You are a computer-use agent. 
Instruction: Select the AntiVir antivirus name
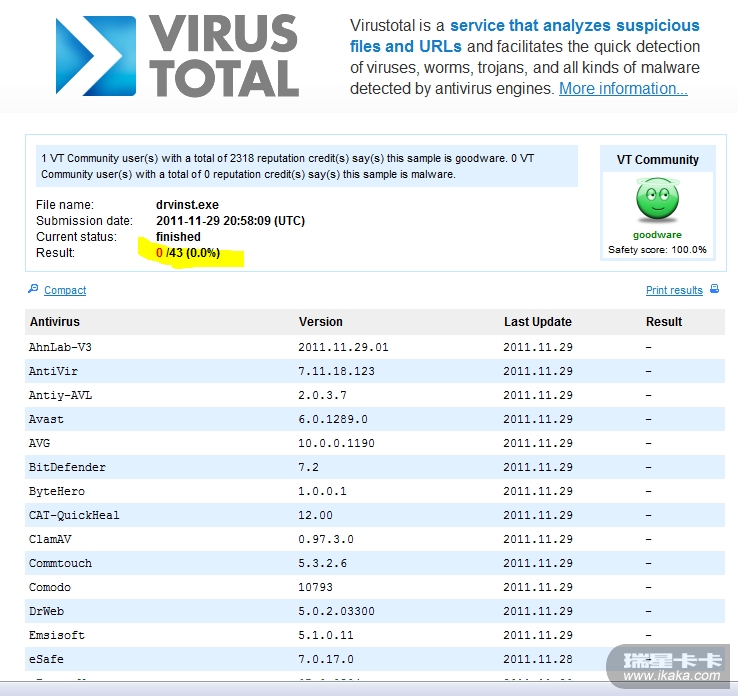[x=53, y=371]
